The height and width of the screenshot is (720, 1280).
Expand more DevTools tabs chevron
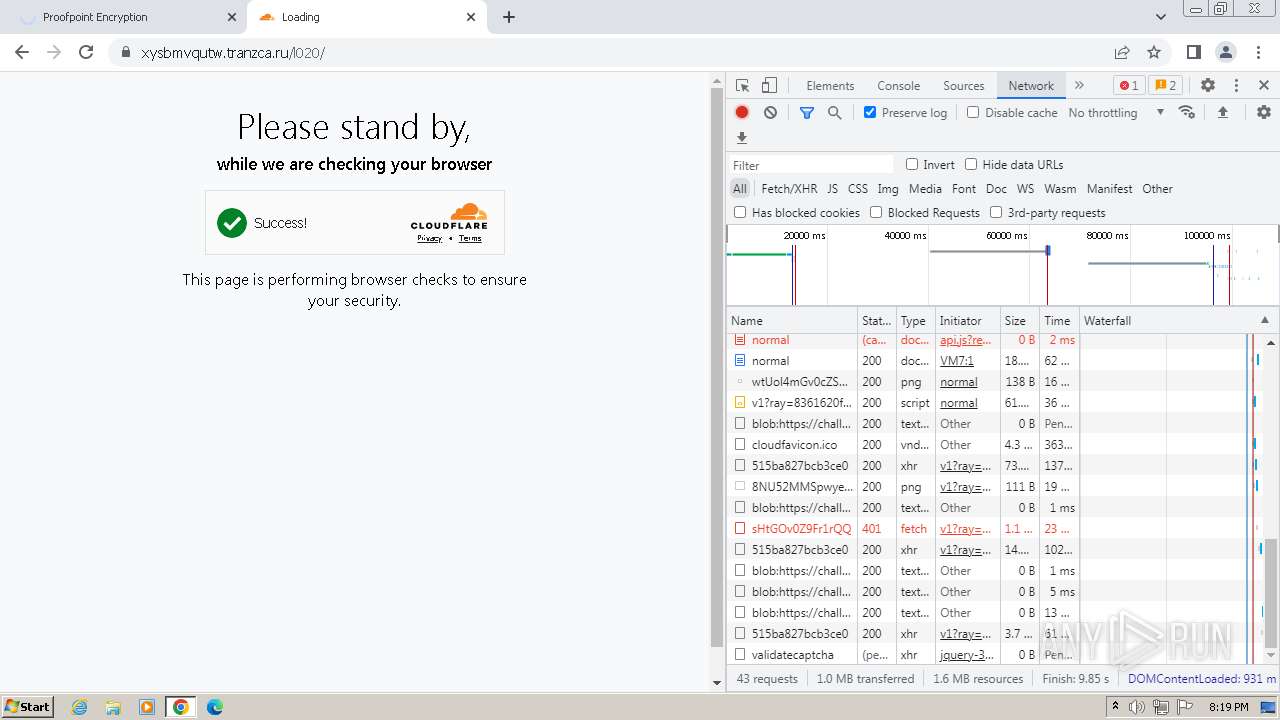1079,86
